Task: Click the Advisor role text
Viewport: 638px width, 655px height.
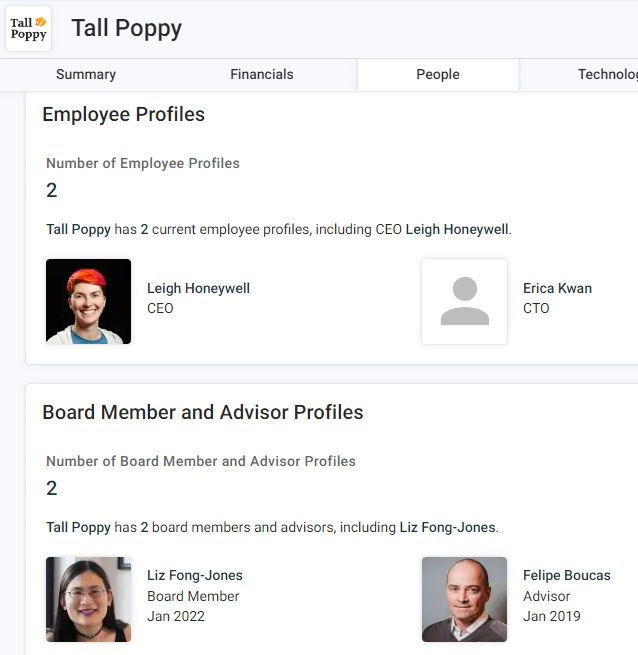Action: [546, 596]
